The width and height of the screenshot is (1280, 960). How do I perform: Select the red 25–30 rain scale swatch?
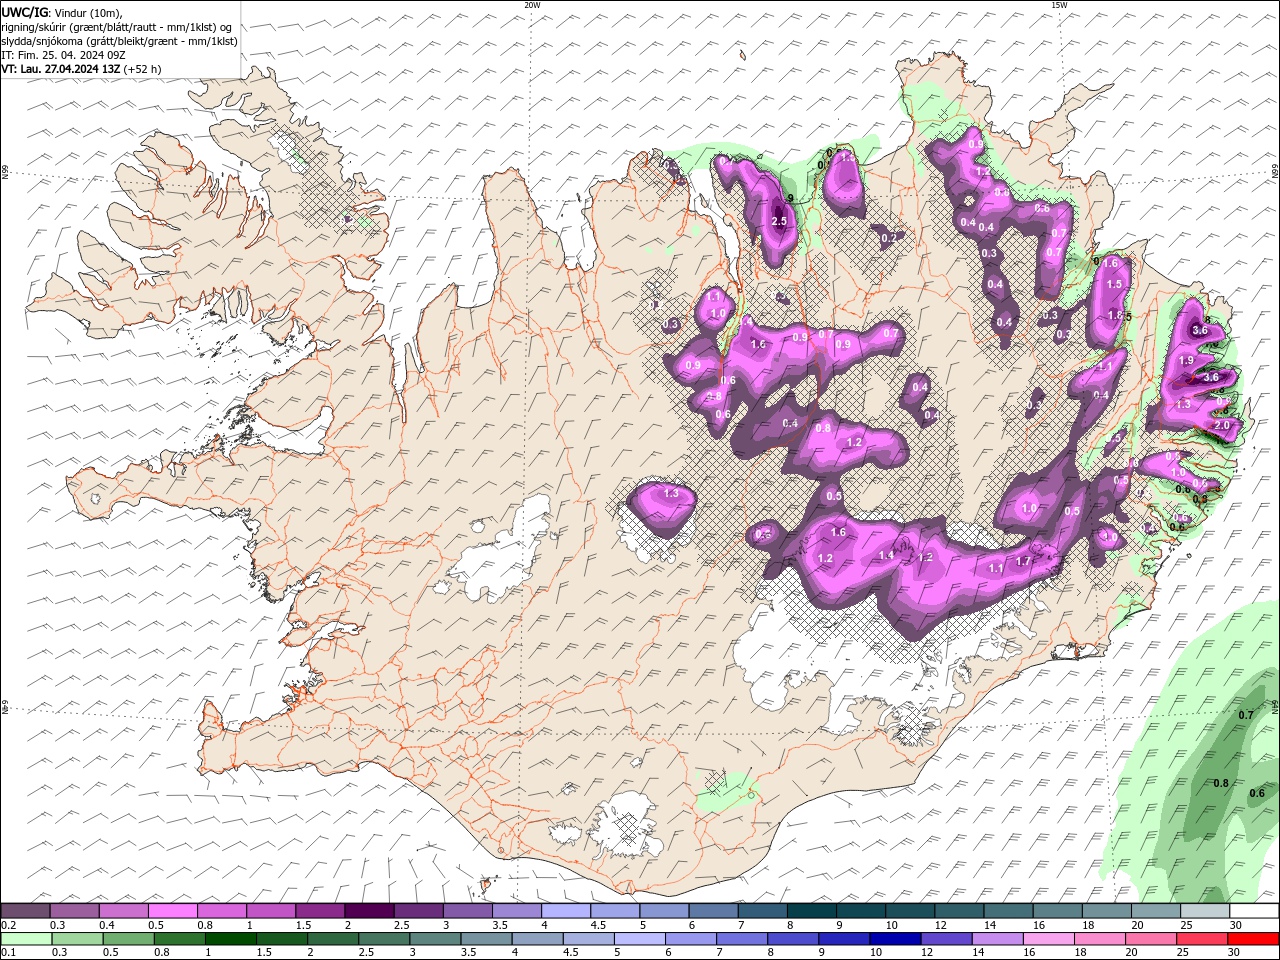click(x=1203, y=939)
